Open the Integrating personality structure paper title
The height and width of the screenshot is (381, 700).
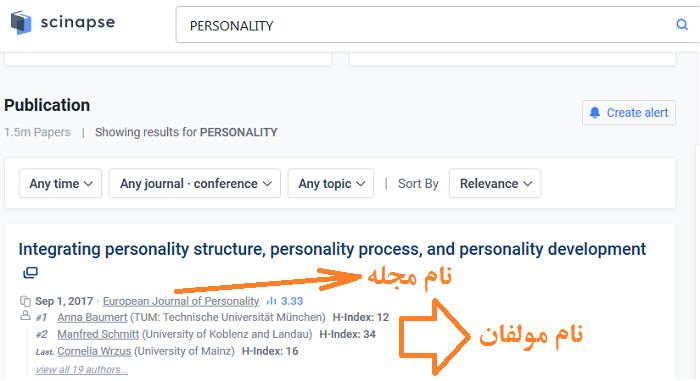[x=332, y=249]
